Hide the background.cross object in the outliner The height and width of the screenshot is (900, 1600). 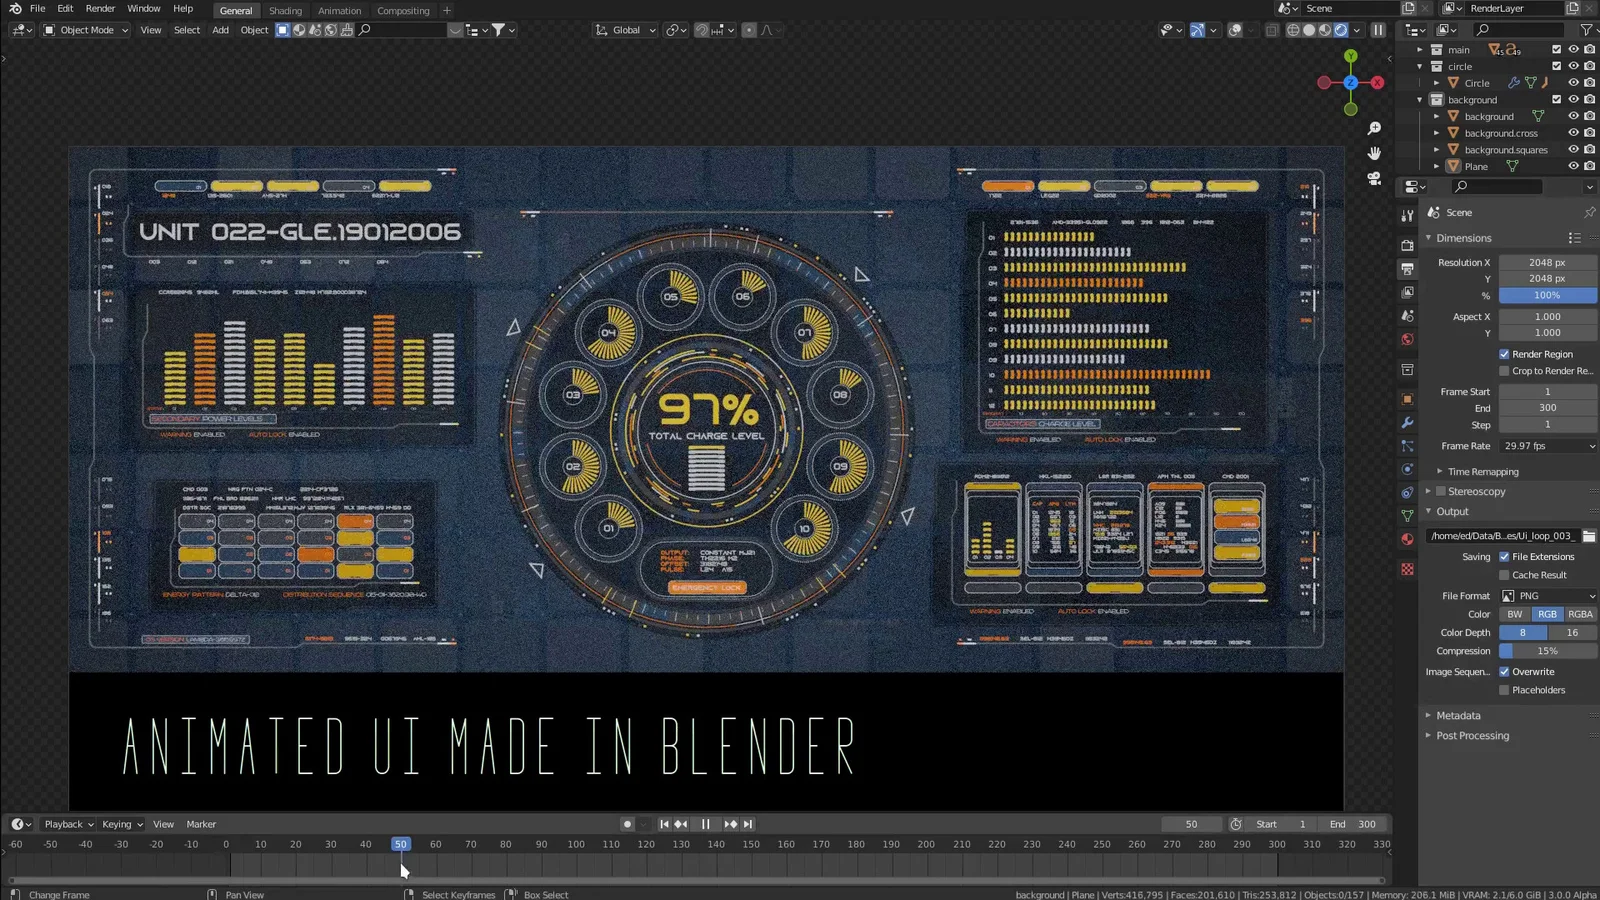pyautogui.click(x=1572, y=132)
